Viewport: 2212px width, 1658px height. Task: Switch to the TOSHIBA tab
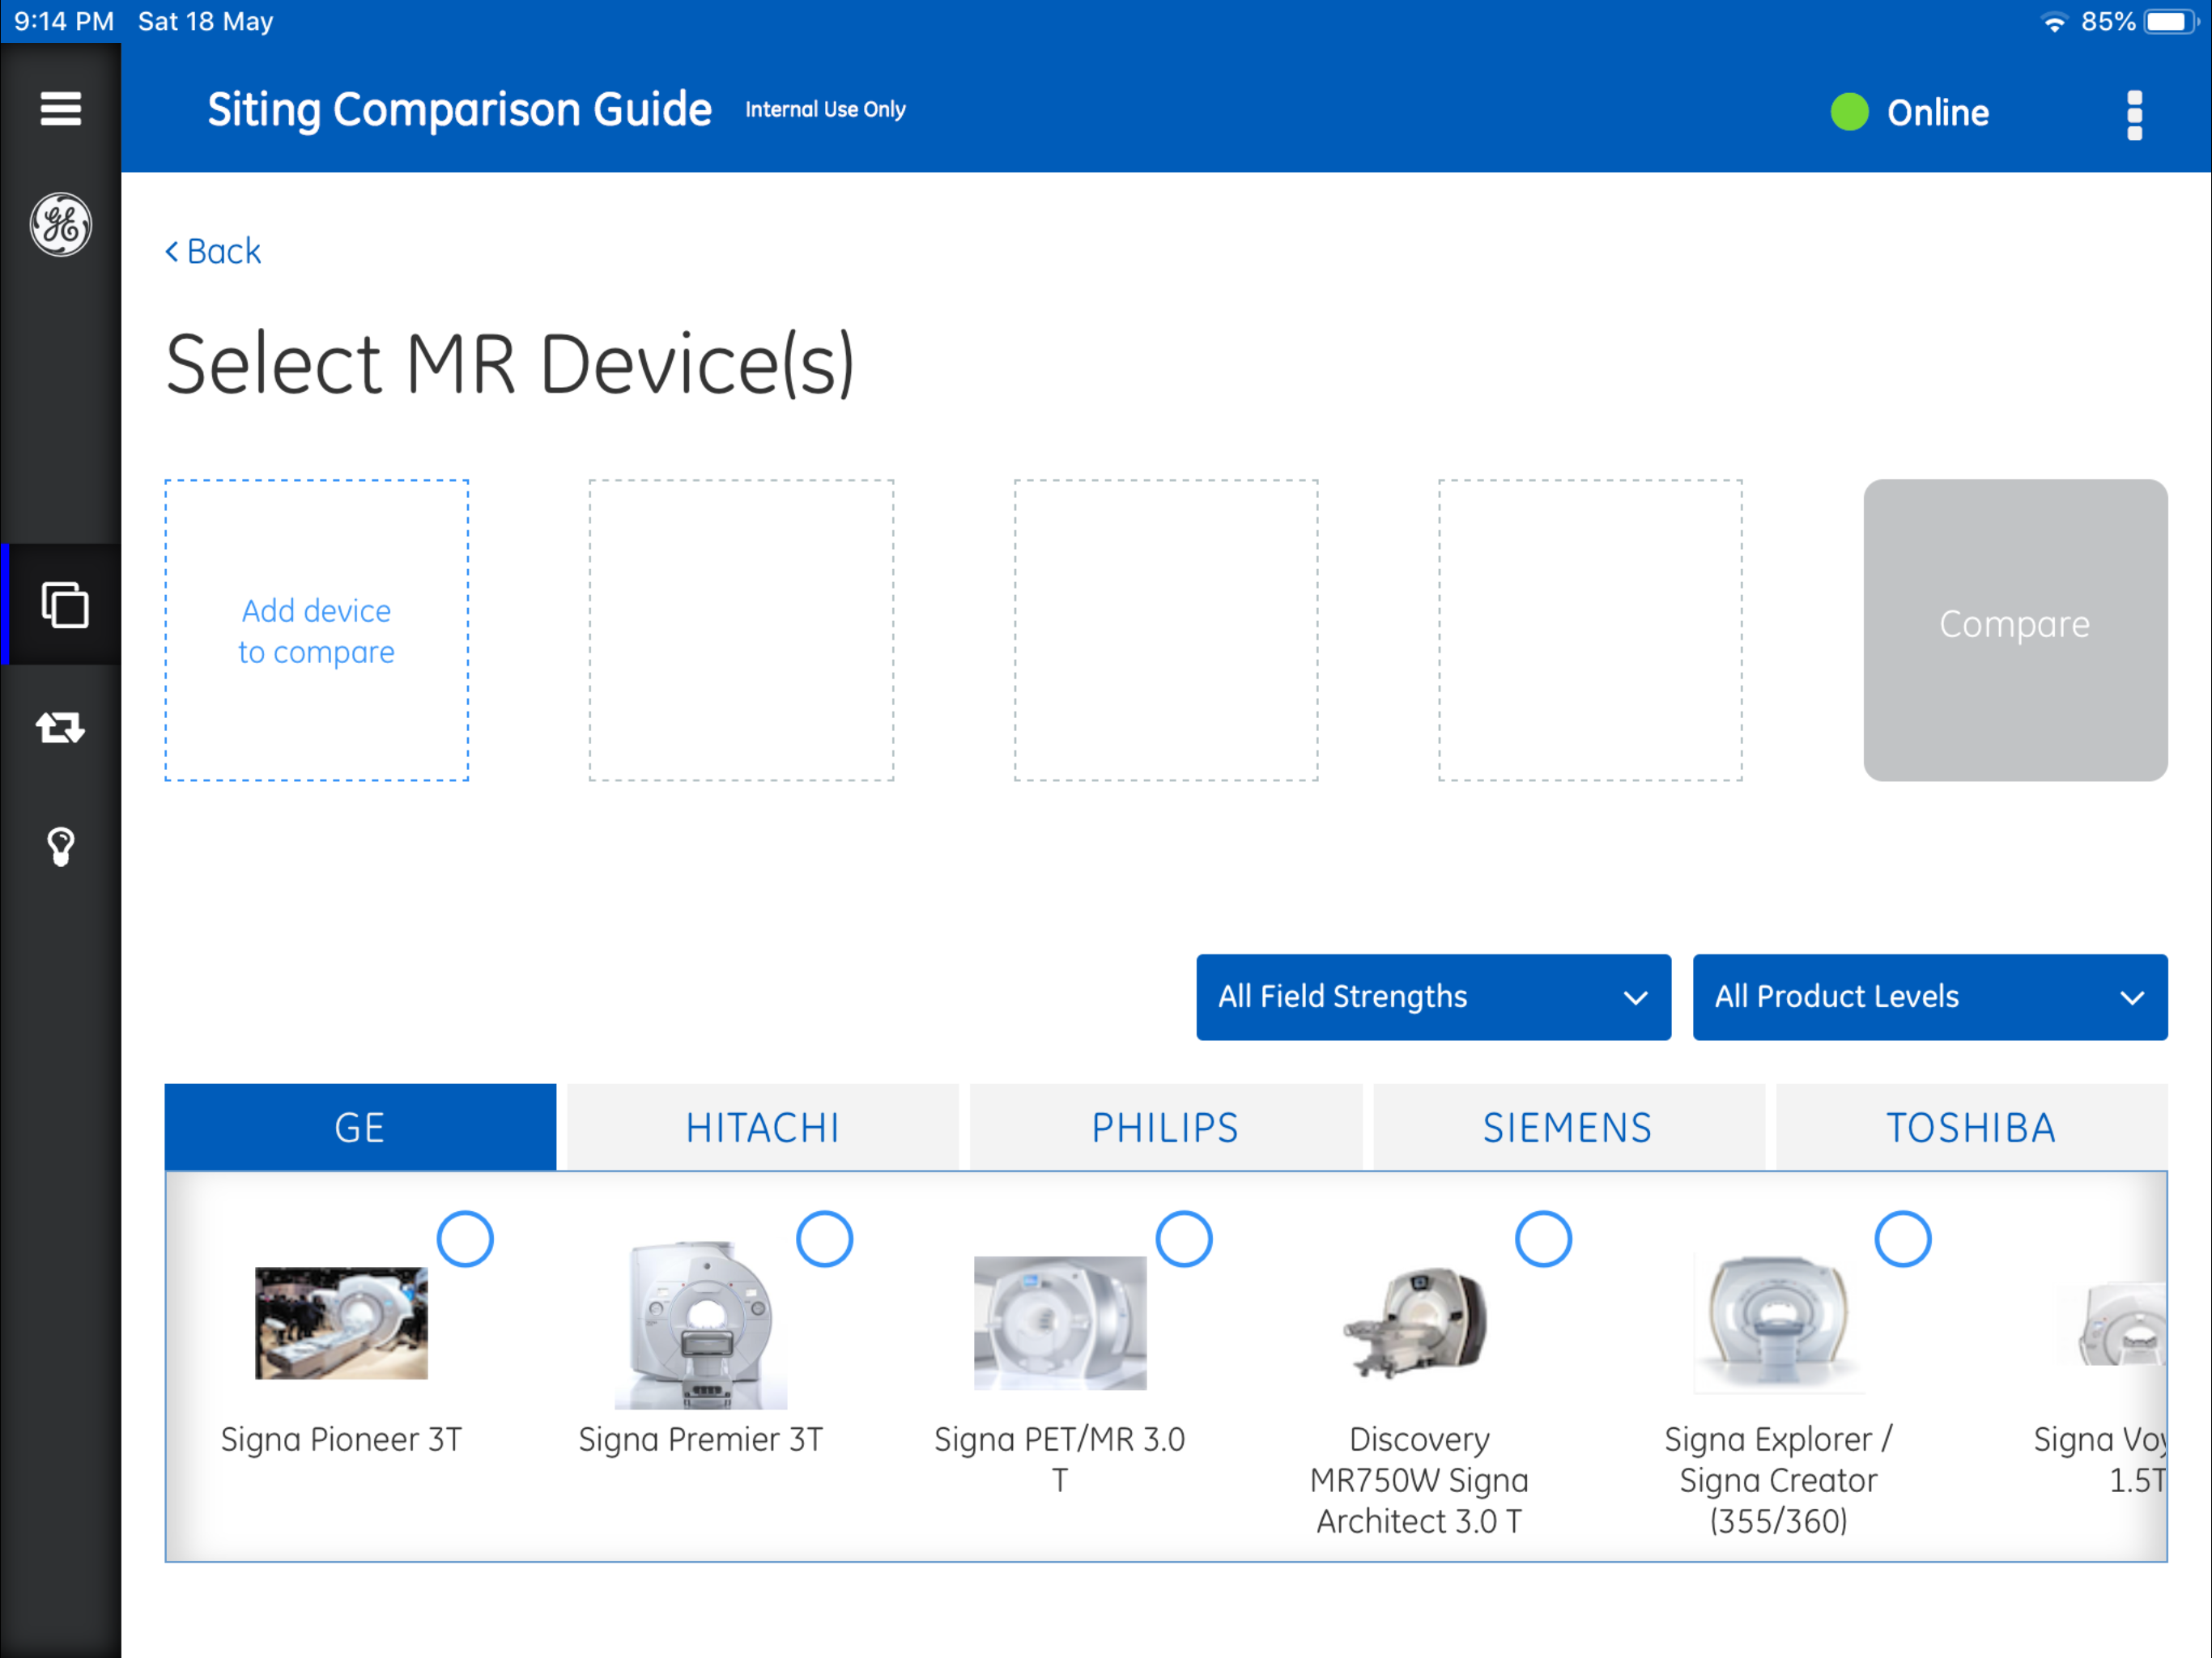[x=1972, y=1127]
